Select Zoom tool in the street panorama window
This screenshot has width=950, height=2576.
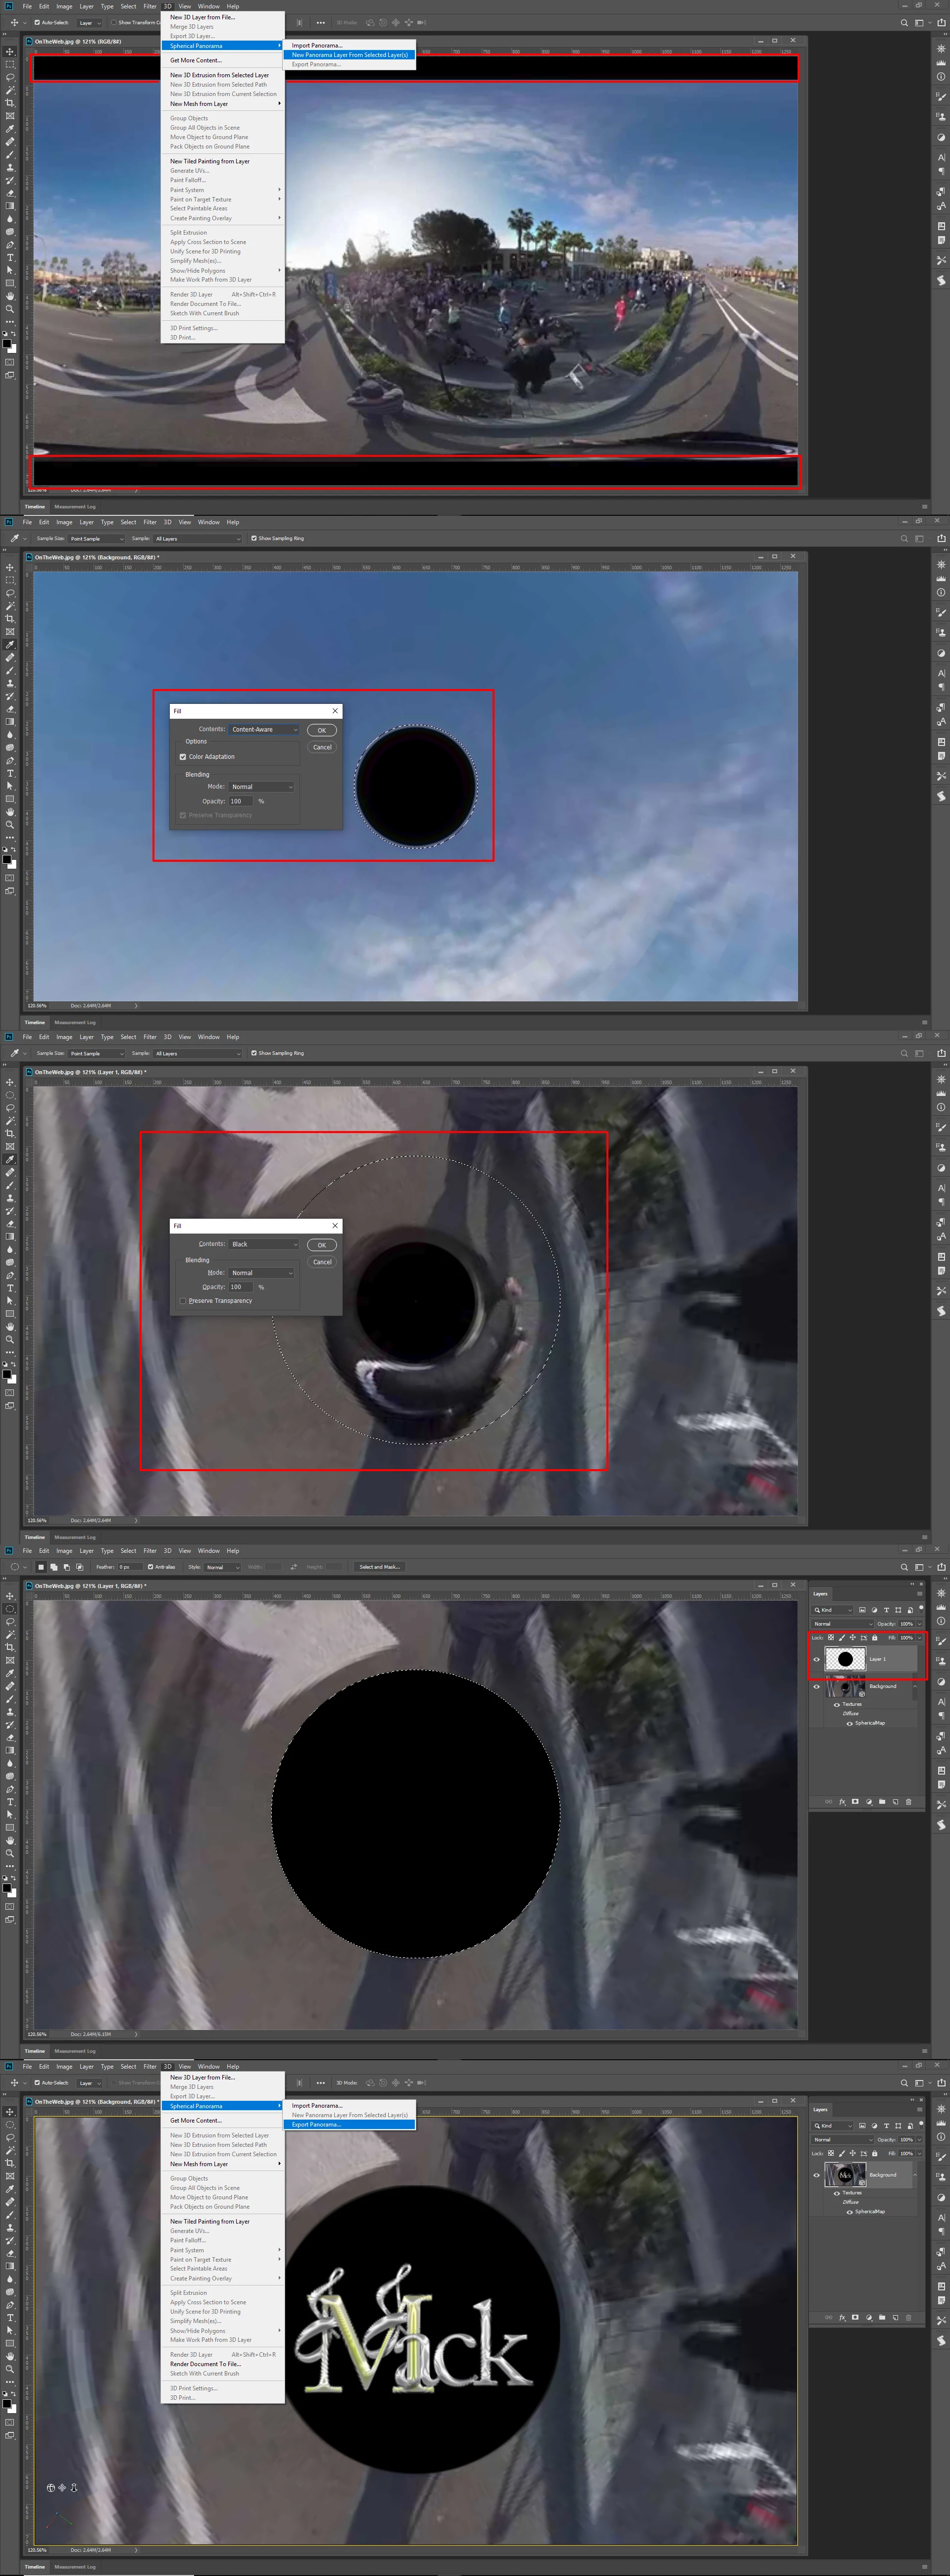pos(10,309)
